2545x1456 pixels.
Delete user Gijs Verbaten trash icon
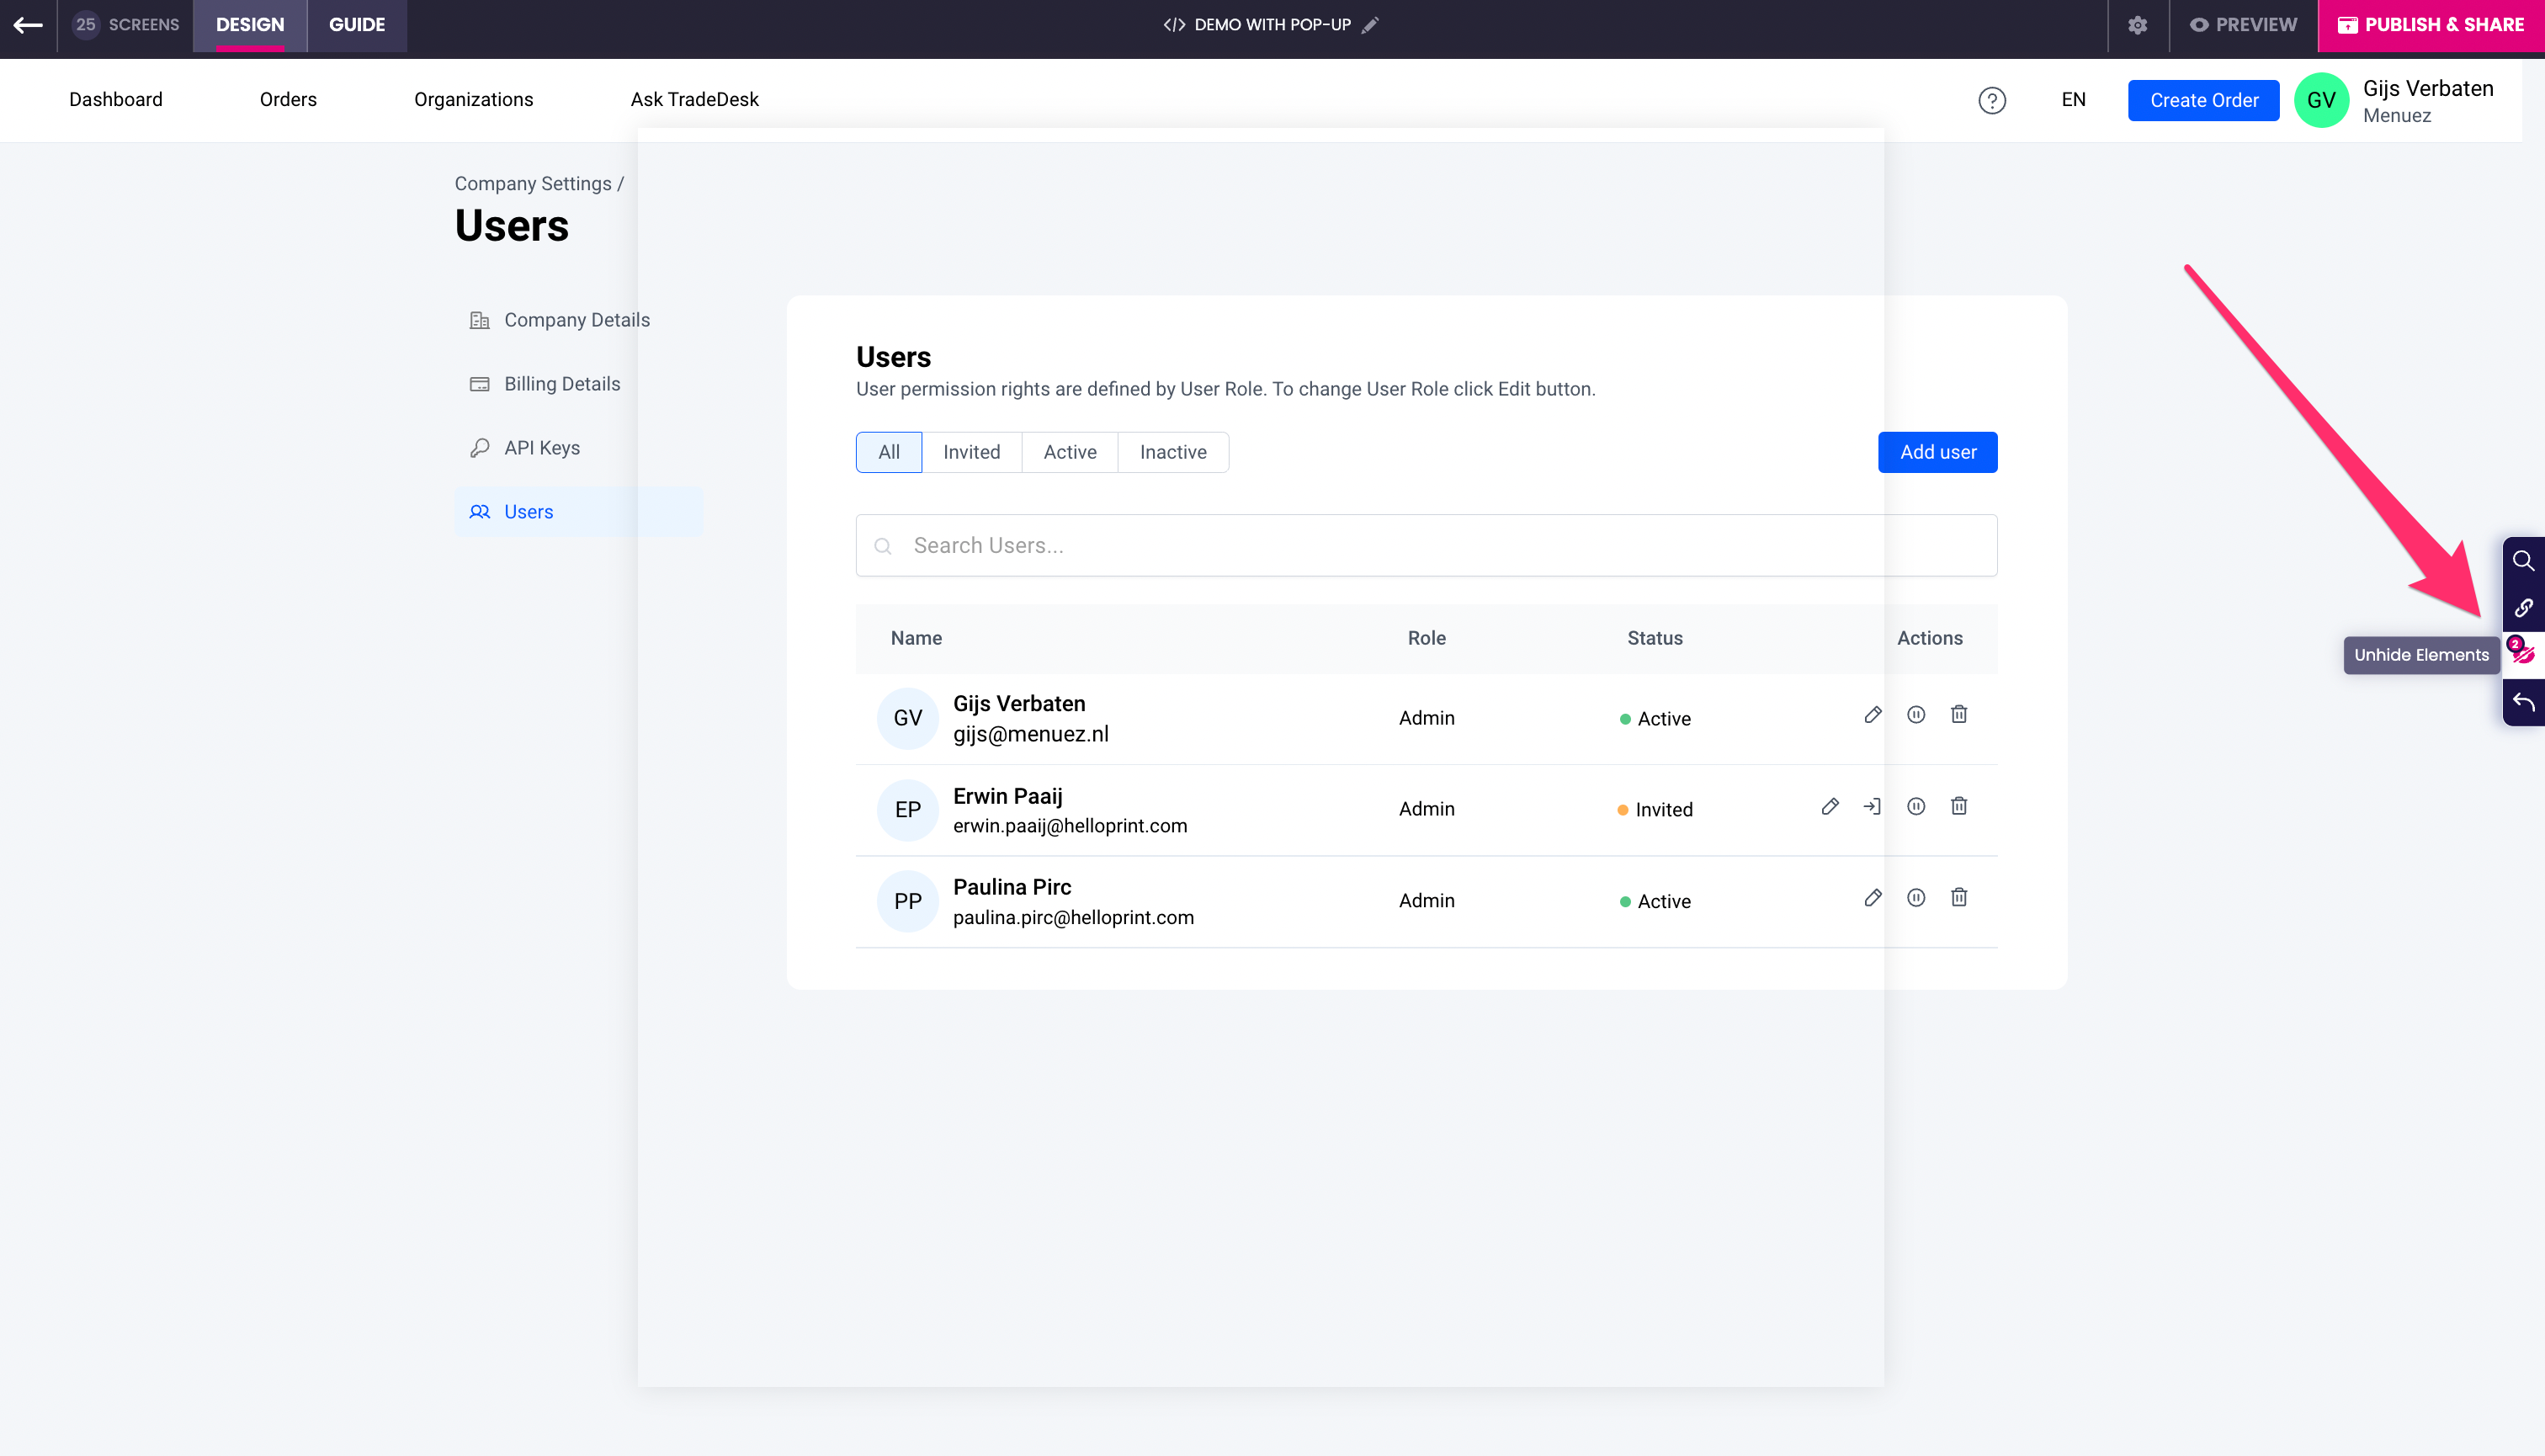point(1958,715)
